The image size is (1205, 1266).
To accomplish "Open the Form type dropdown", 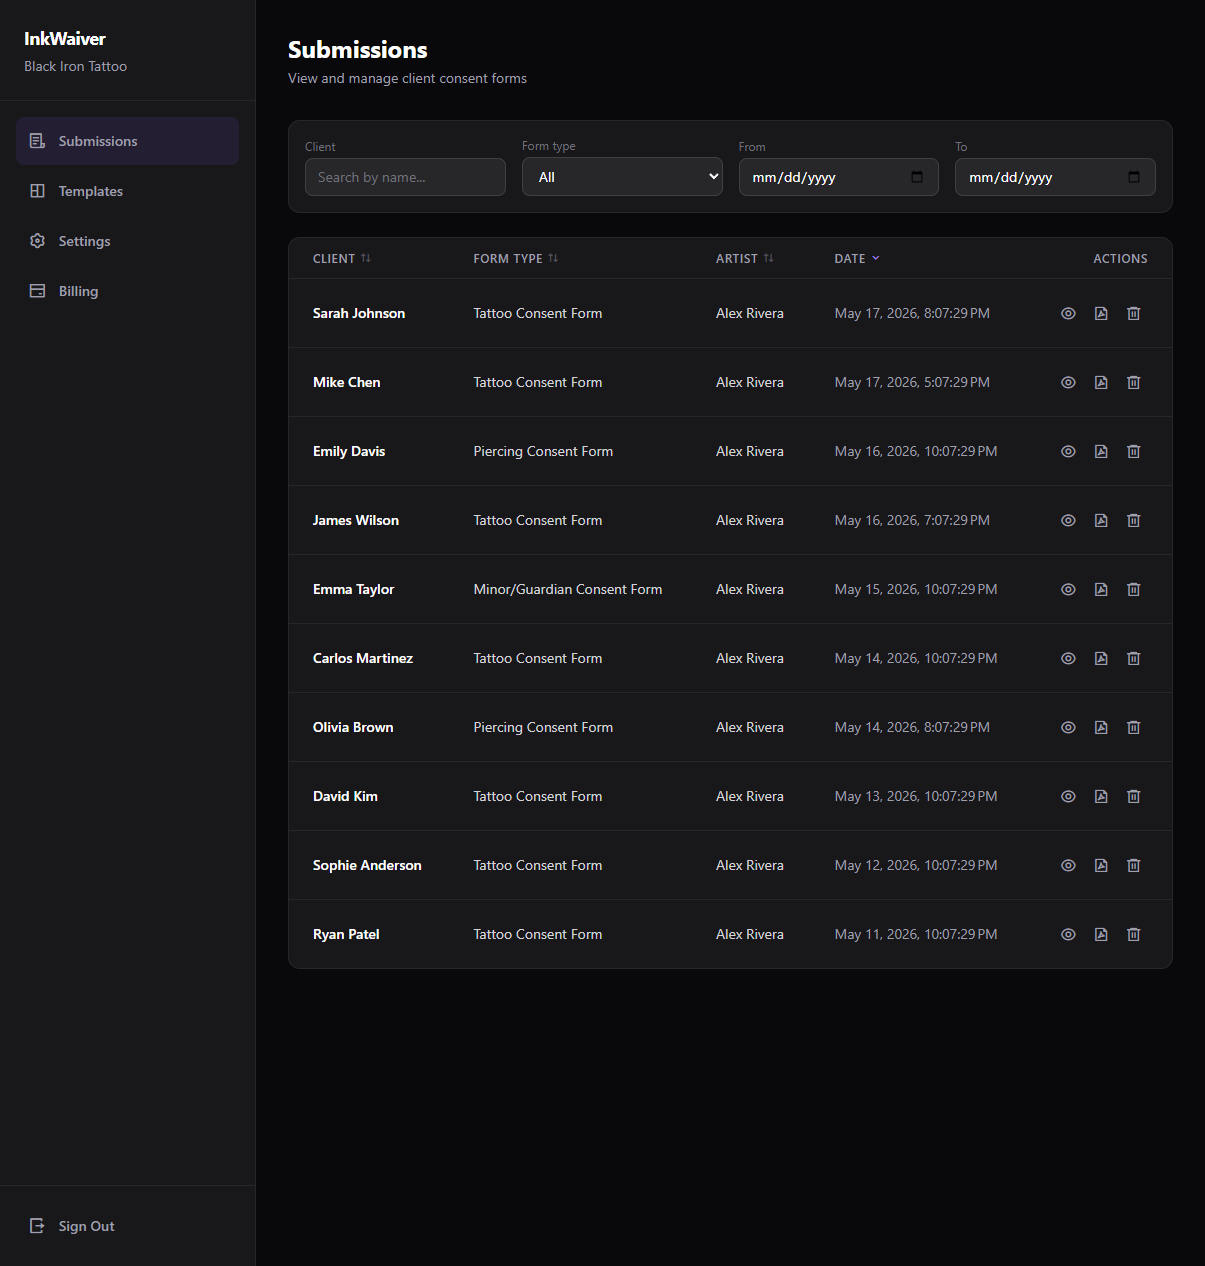I will (622, 177).
